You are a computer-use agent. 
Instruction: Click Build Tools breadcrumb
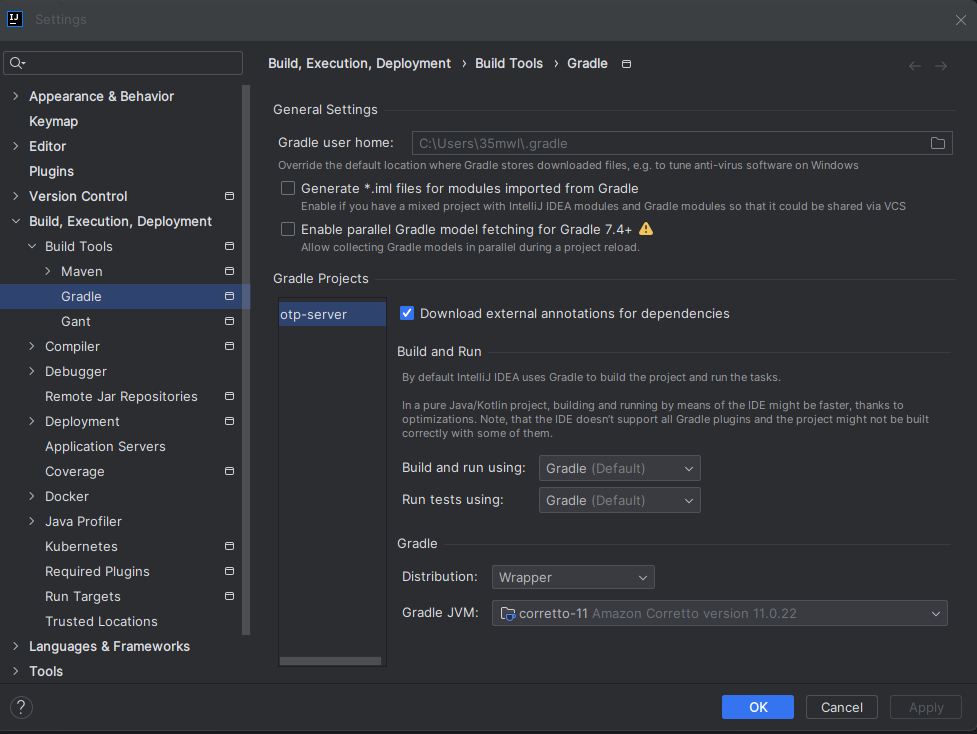(508, 64)
